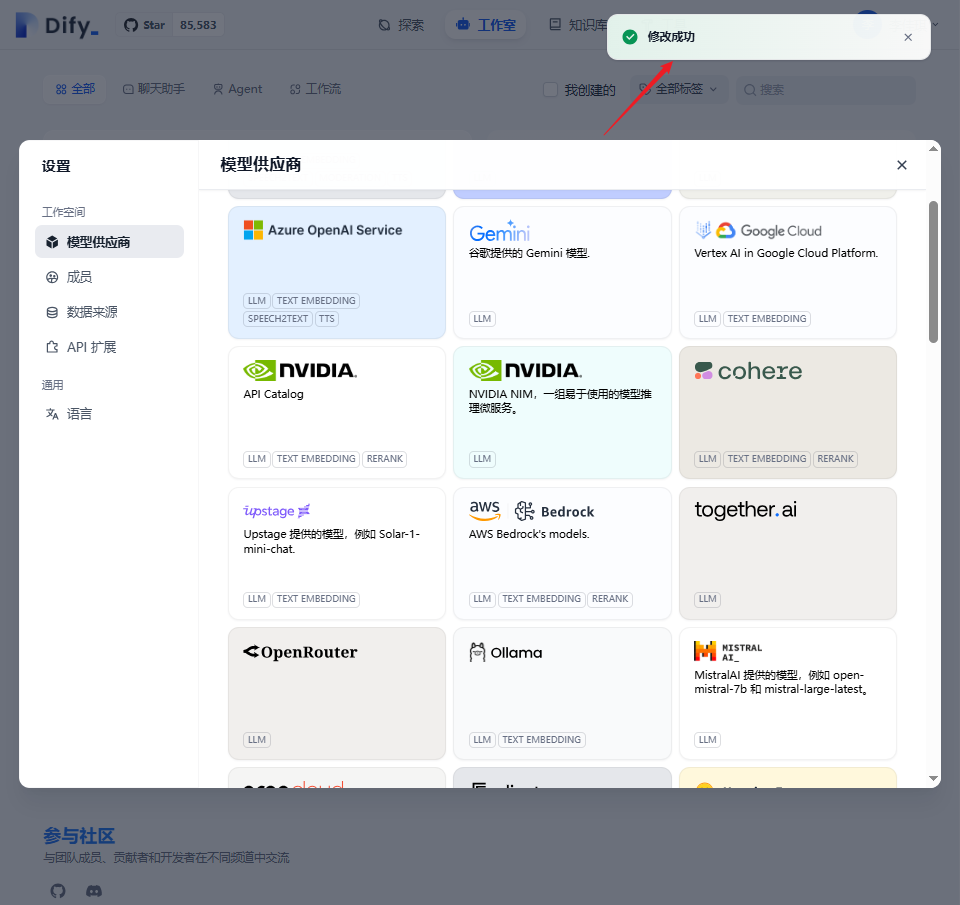Select the Agent filter tab
The height and width of the screenshot is (905, 960).
coord(238,89)
